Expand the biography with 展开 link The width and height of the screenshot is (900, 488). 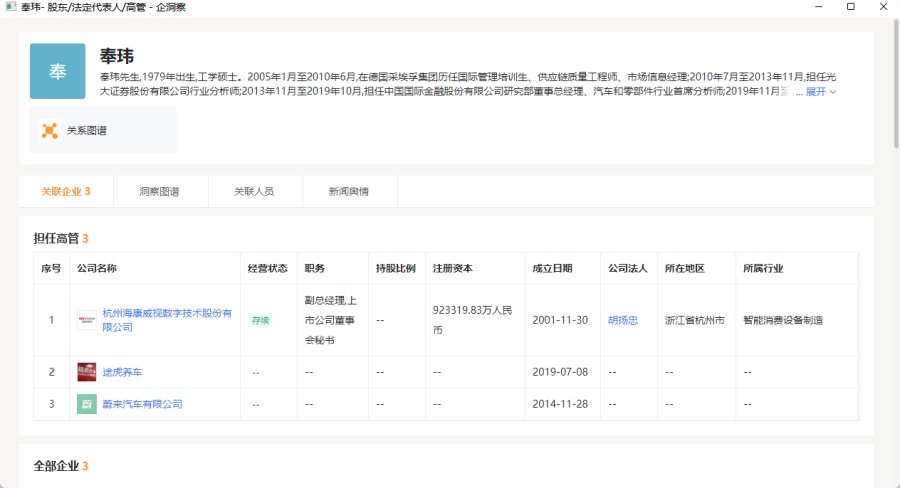click(816, 92)
